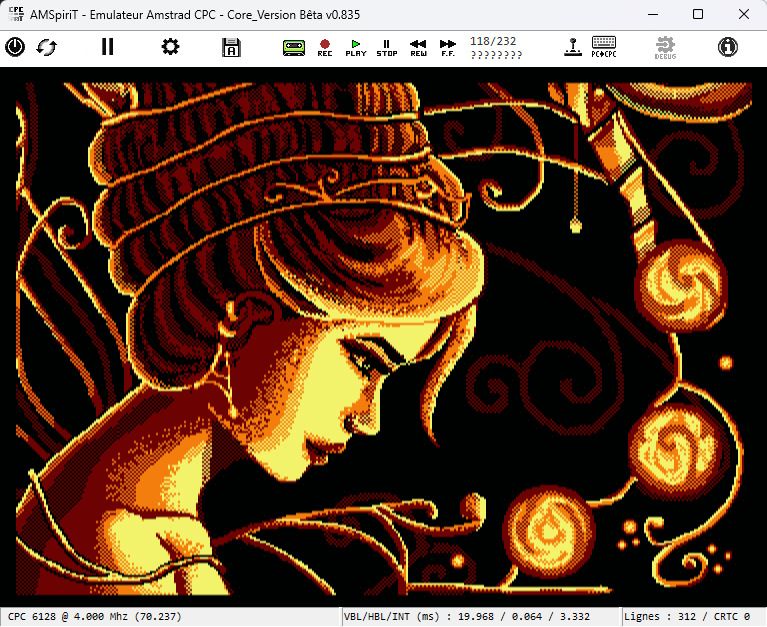Viewport: 767px width, 627px height.
Task: Reset the emulator with the circular arrows icon
Action: point(46,47)
